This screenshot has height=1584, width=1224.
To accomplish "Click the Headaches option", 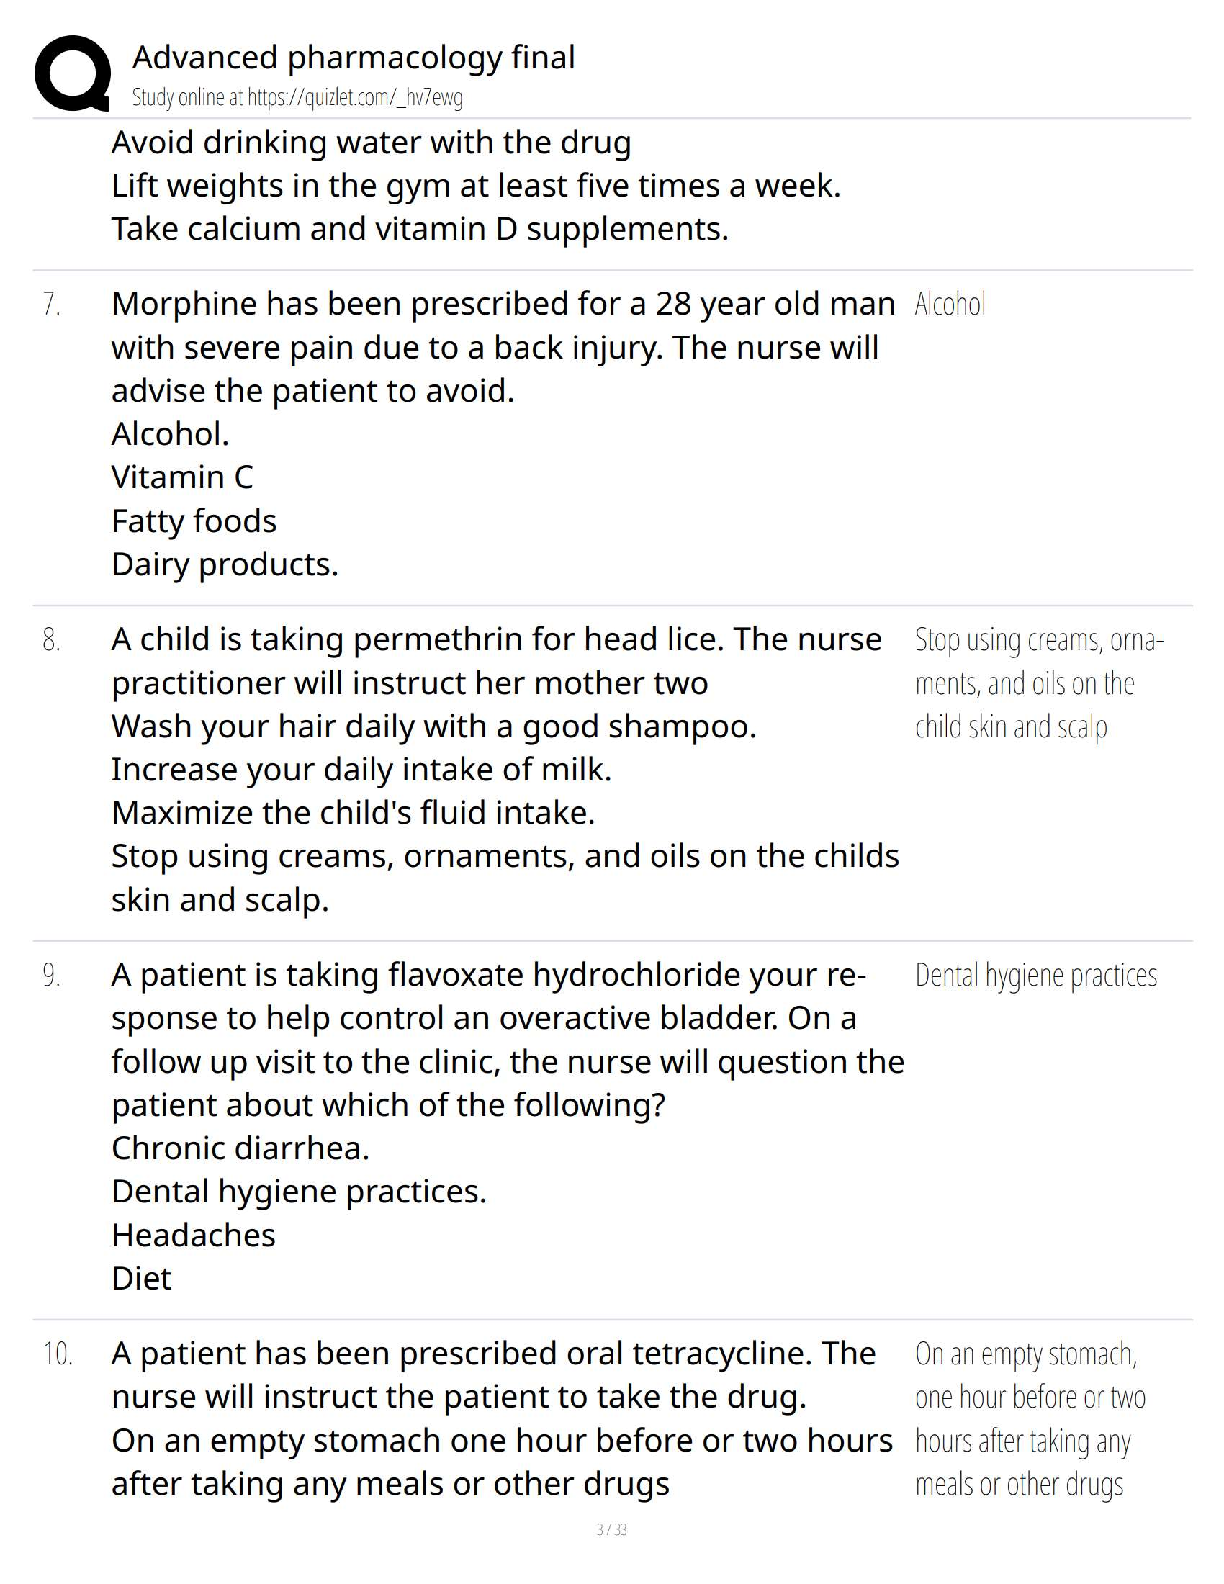I will click(193, 1235).
